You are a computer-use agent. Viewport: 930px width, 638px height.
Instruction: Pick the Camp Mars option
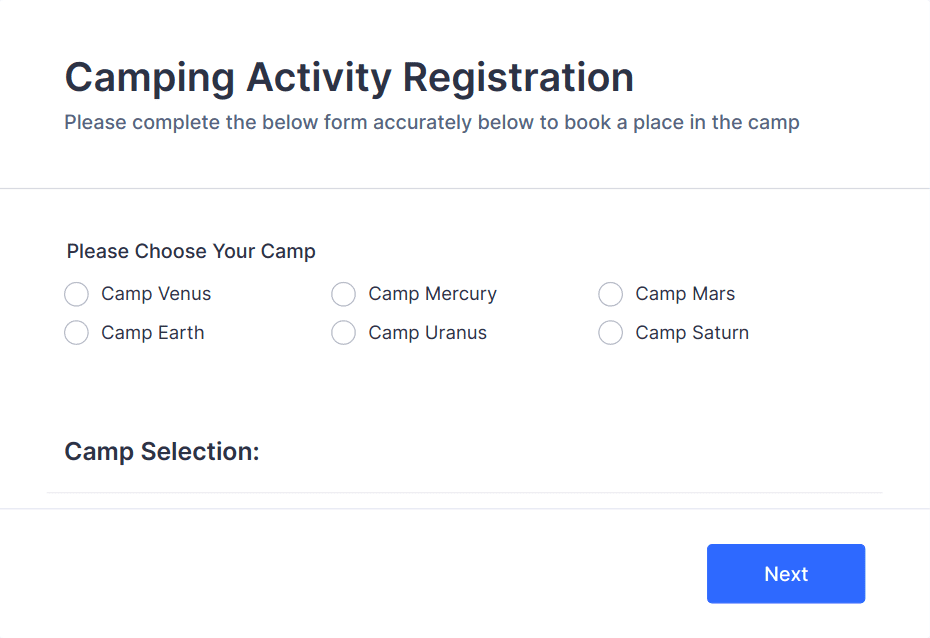610,294
